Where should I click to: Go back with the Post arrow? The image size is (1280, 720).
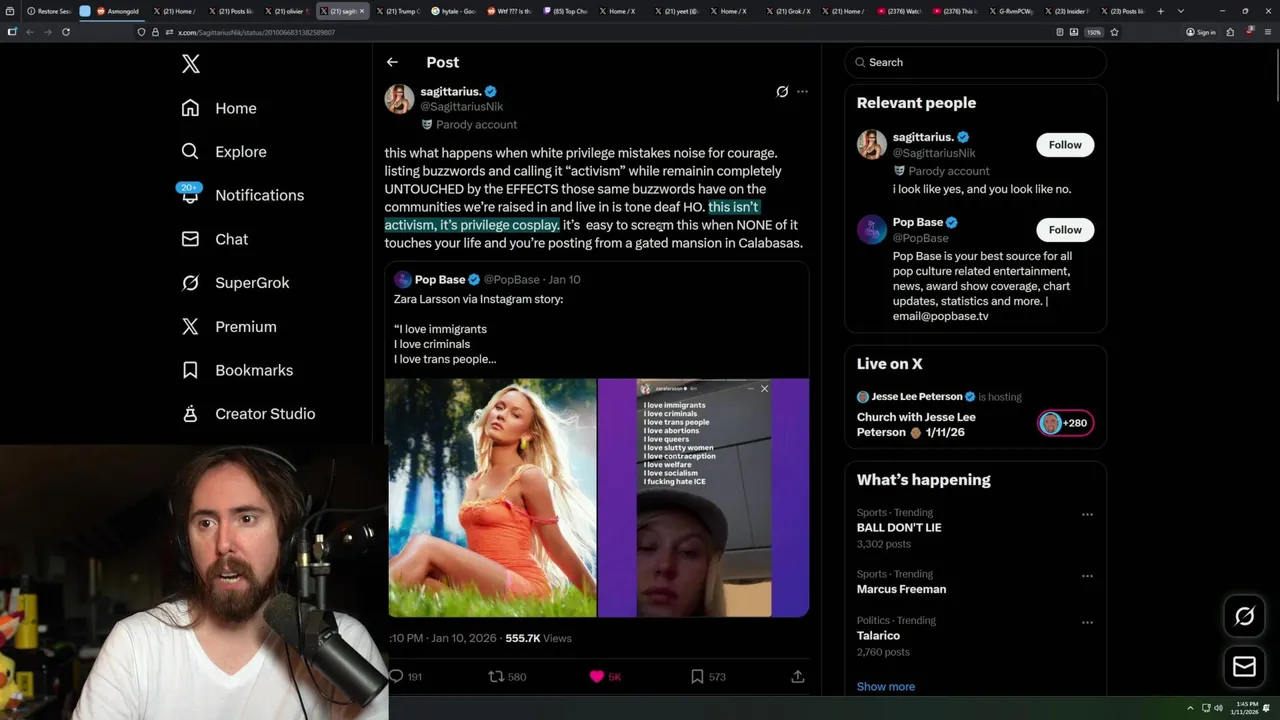[x=392, y=62]
